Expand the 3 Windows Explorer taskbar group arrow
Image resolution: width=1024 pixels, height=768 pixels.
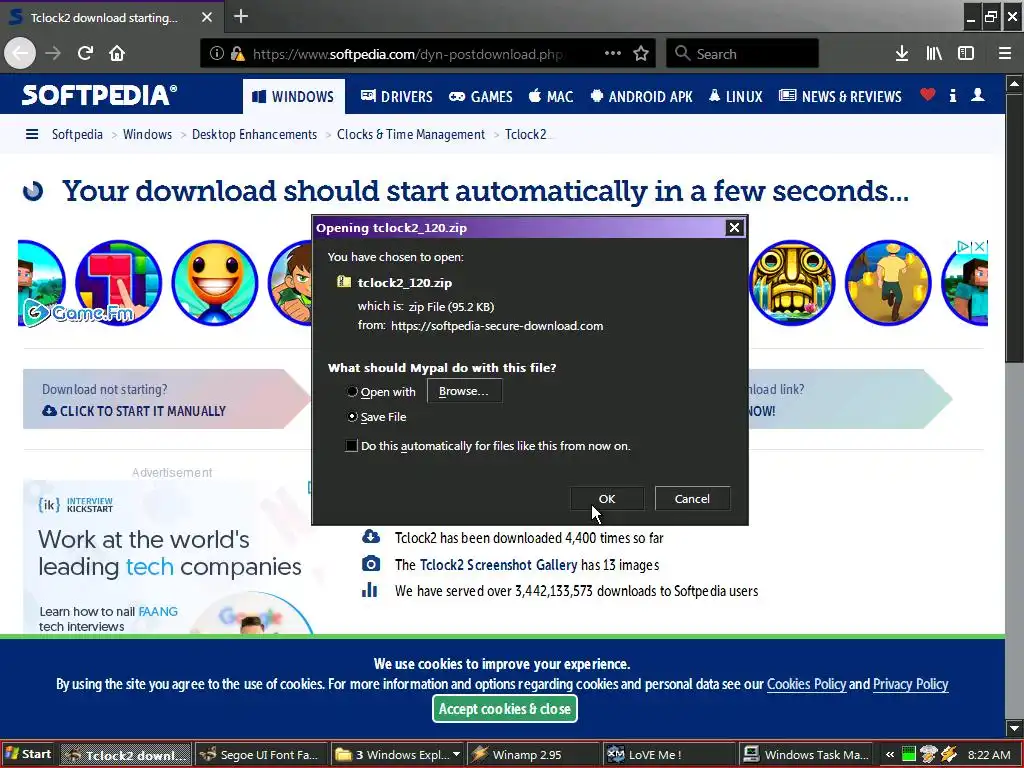(x=456, y=754)
